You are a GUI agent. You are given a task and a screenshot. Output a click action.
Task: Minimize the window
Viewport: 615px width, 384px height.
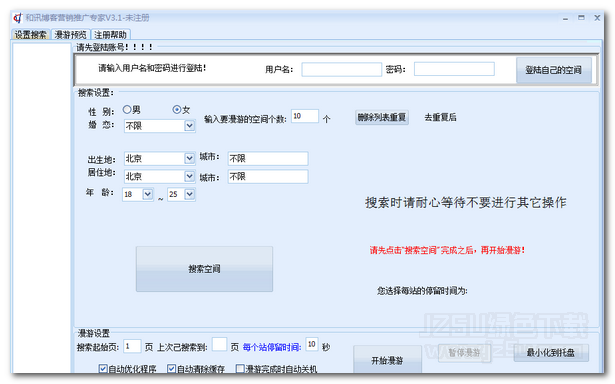click(565, 18)
